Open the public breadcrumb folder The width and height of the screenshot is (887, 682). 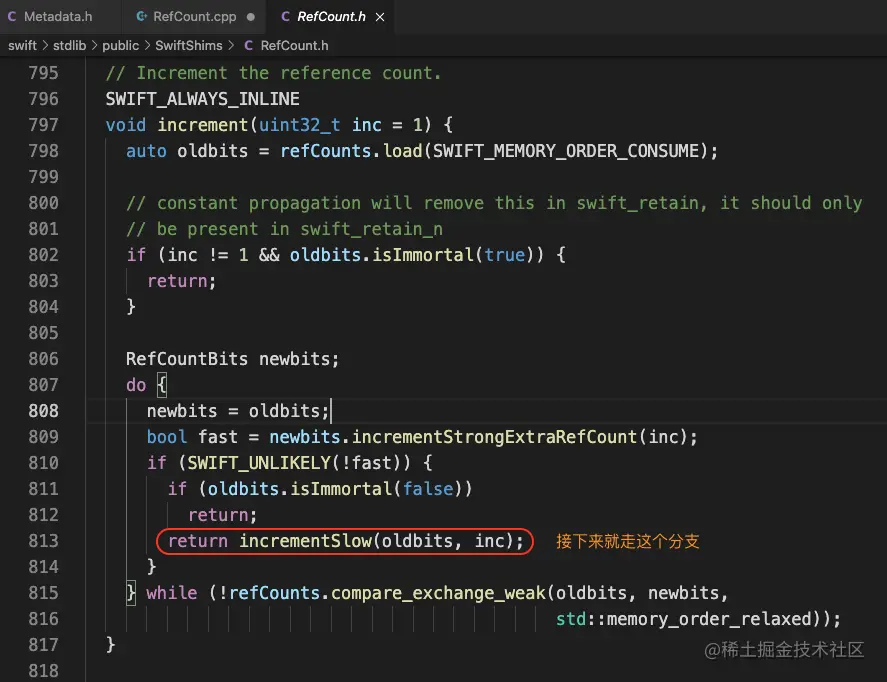(120, 45)
